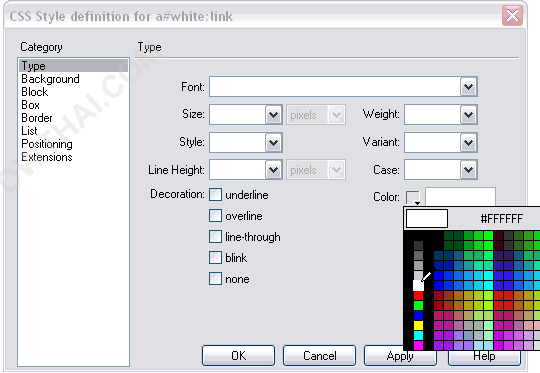Pick the magenta swatch in left column
The height and width of the screenshot is (373, 540).
pos(418,345)
